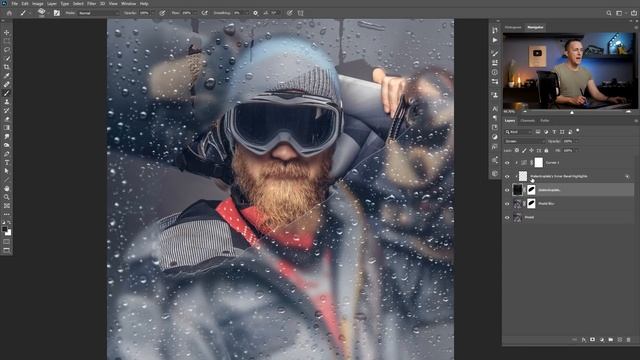Open the Filter menu
Image resolution: width=640 pixels, height=360 pixels.
[91, 4]
